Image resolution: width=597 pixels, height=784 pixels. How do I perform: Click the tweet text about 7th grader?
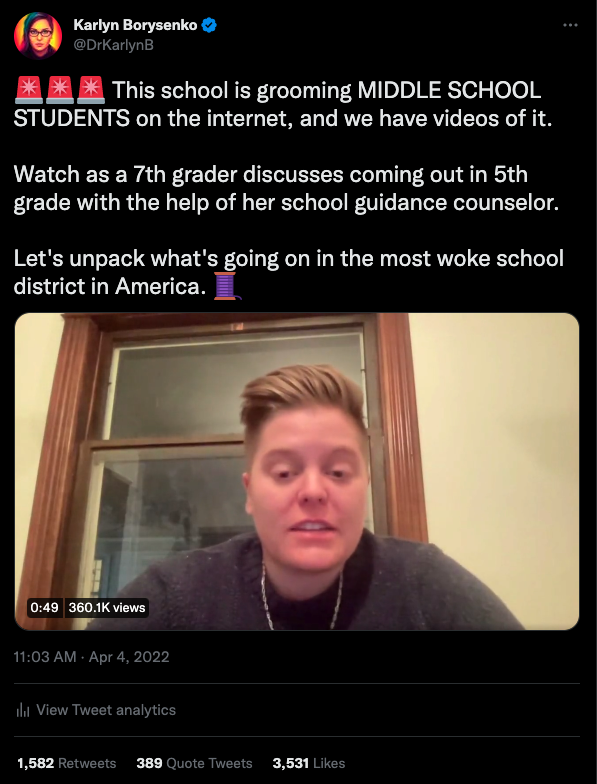coord(286,188)
